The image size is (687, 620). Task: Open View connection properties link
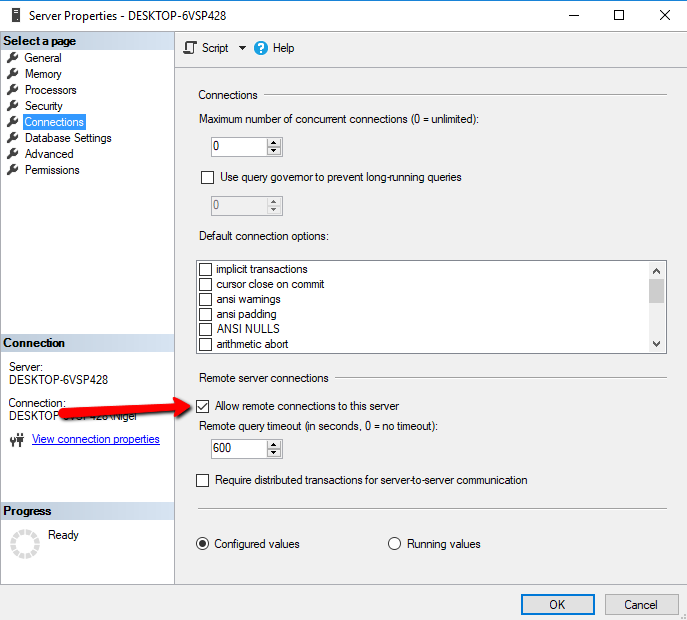pos(96,439)
